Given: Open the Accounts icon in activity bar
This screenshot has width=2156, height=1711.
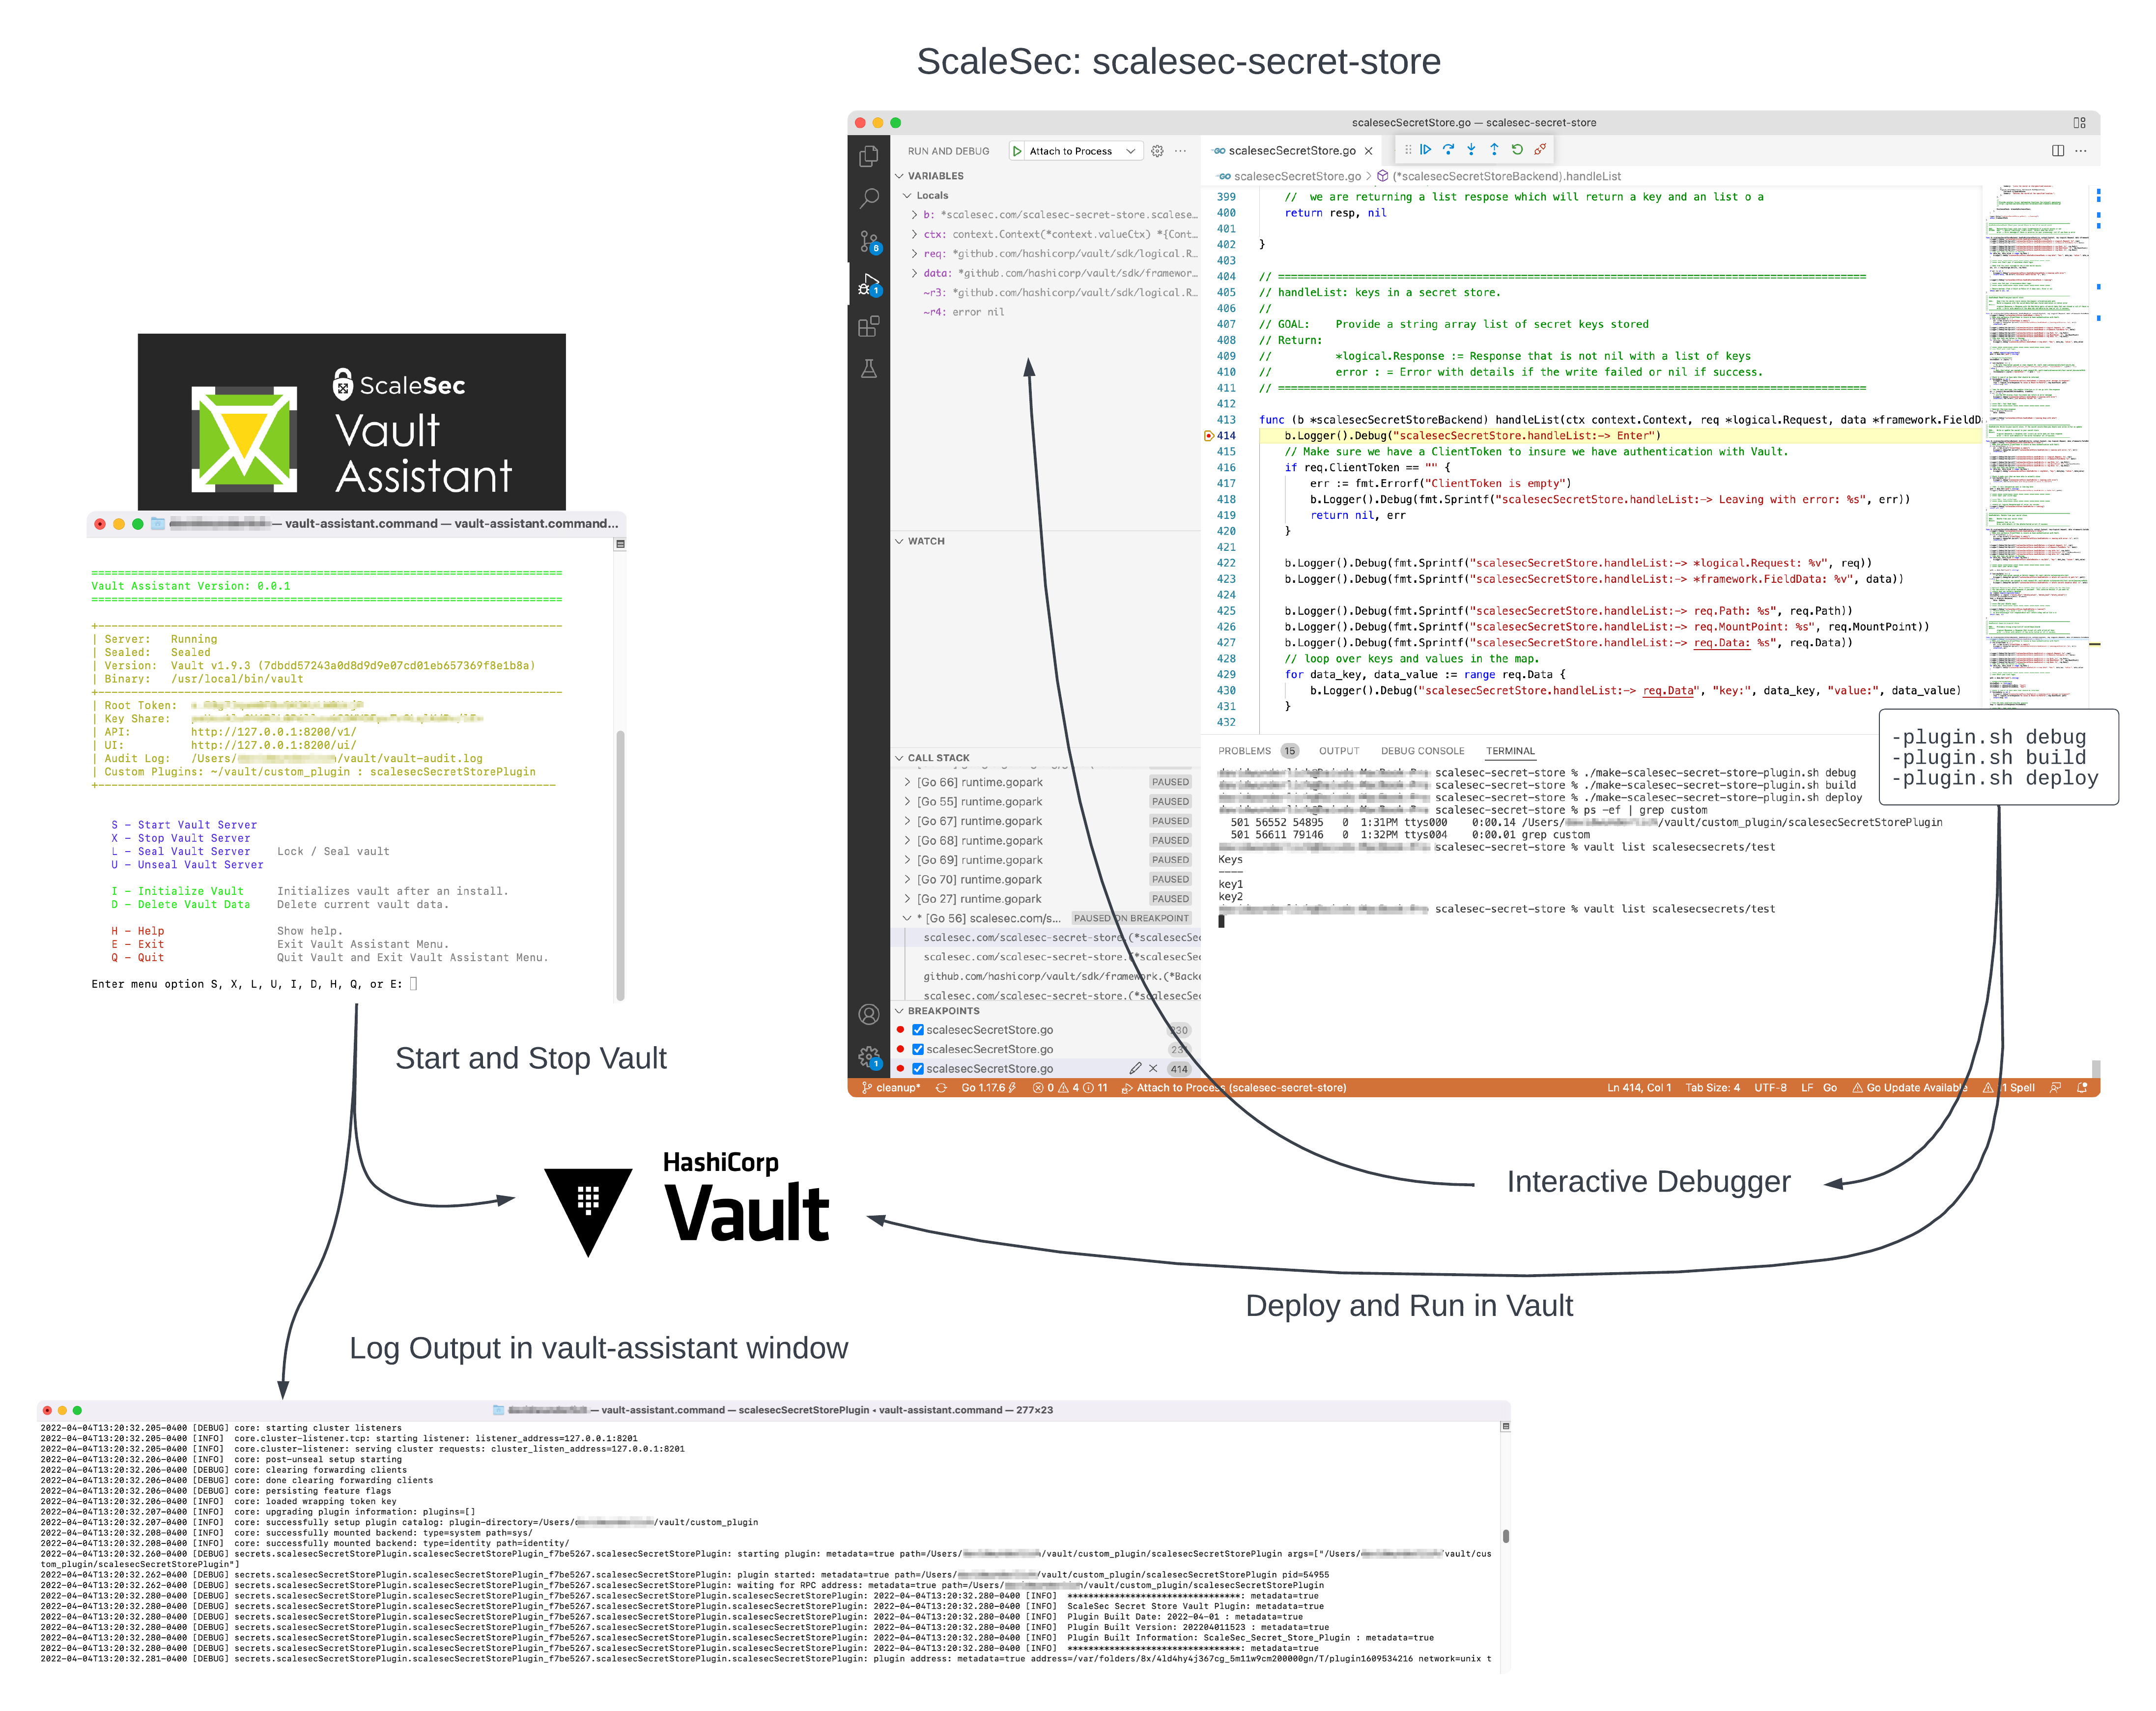Looking at the screenshot, I should coord(868,1014).
